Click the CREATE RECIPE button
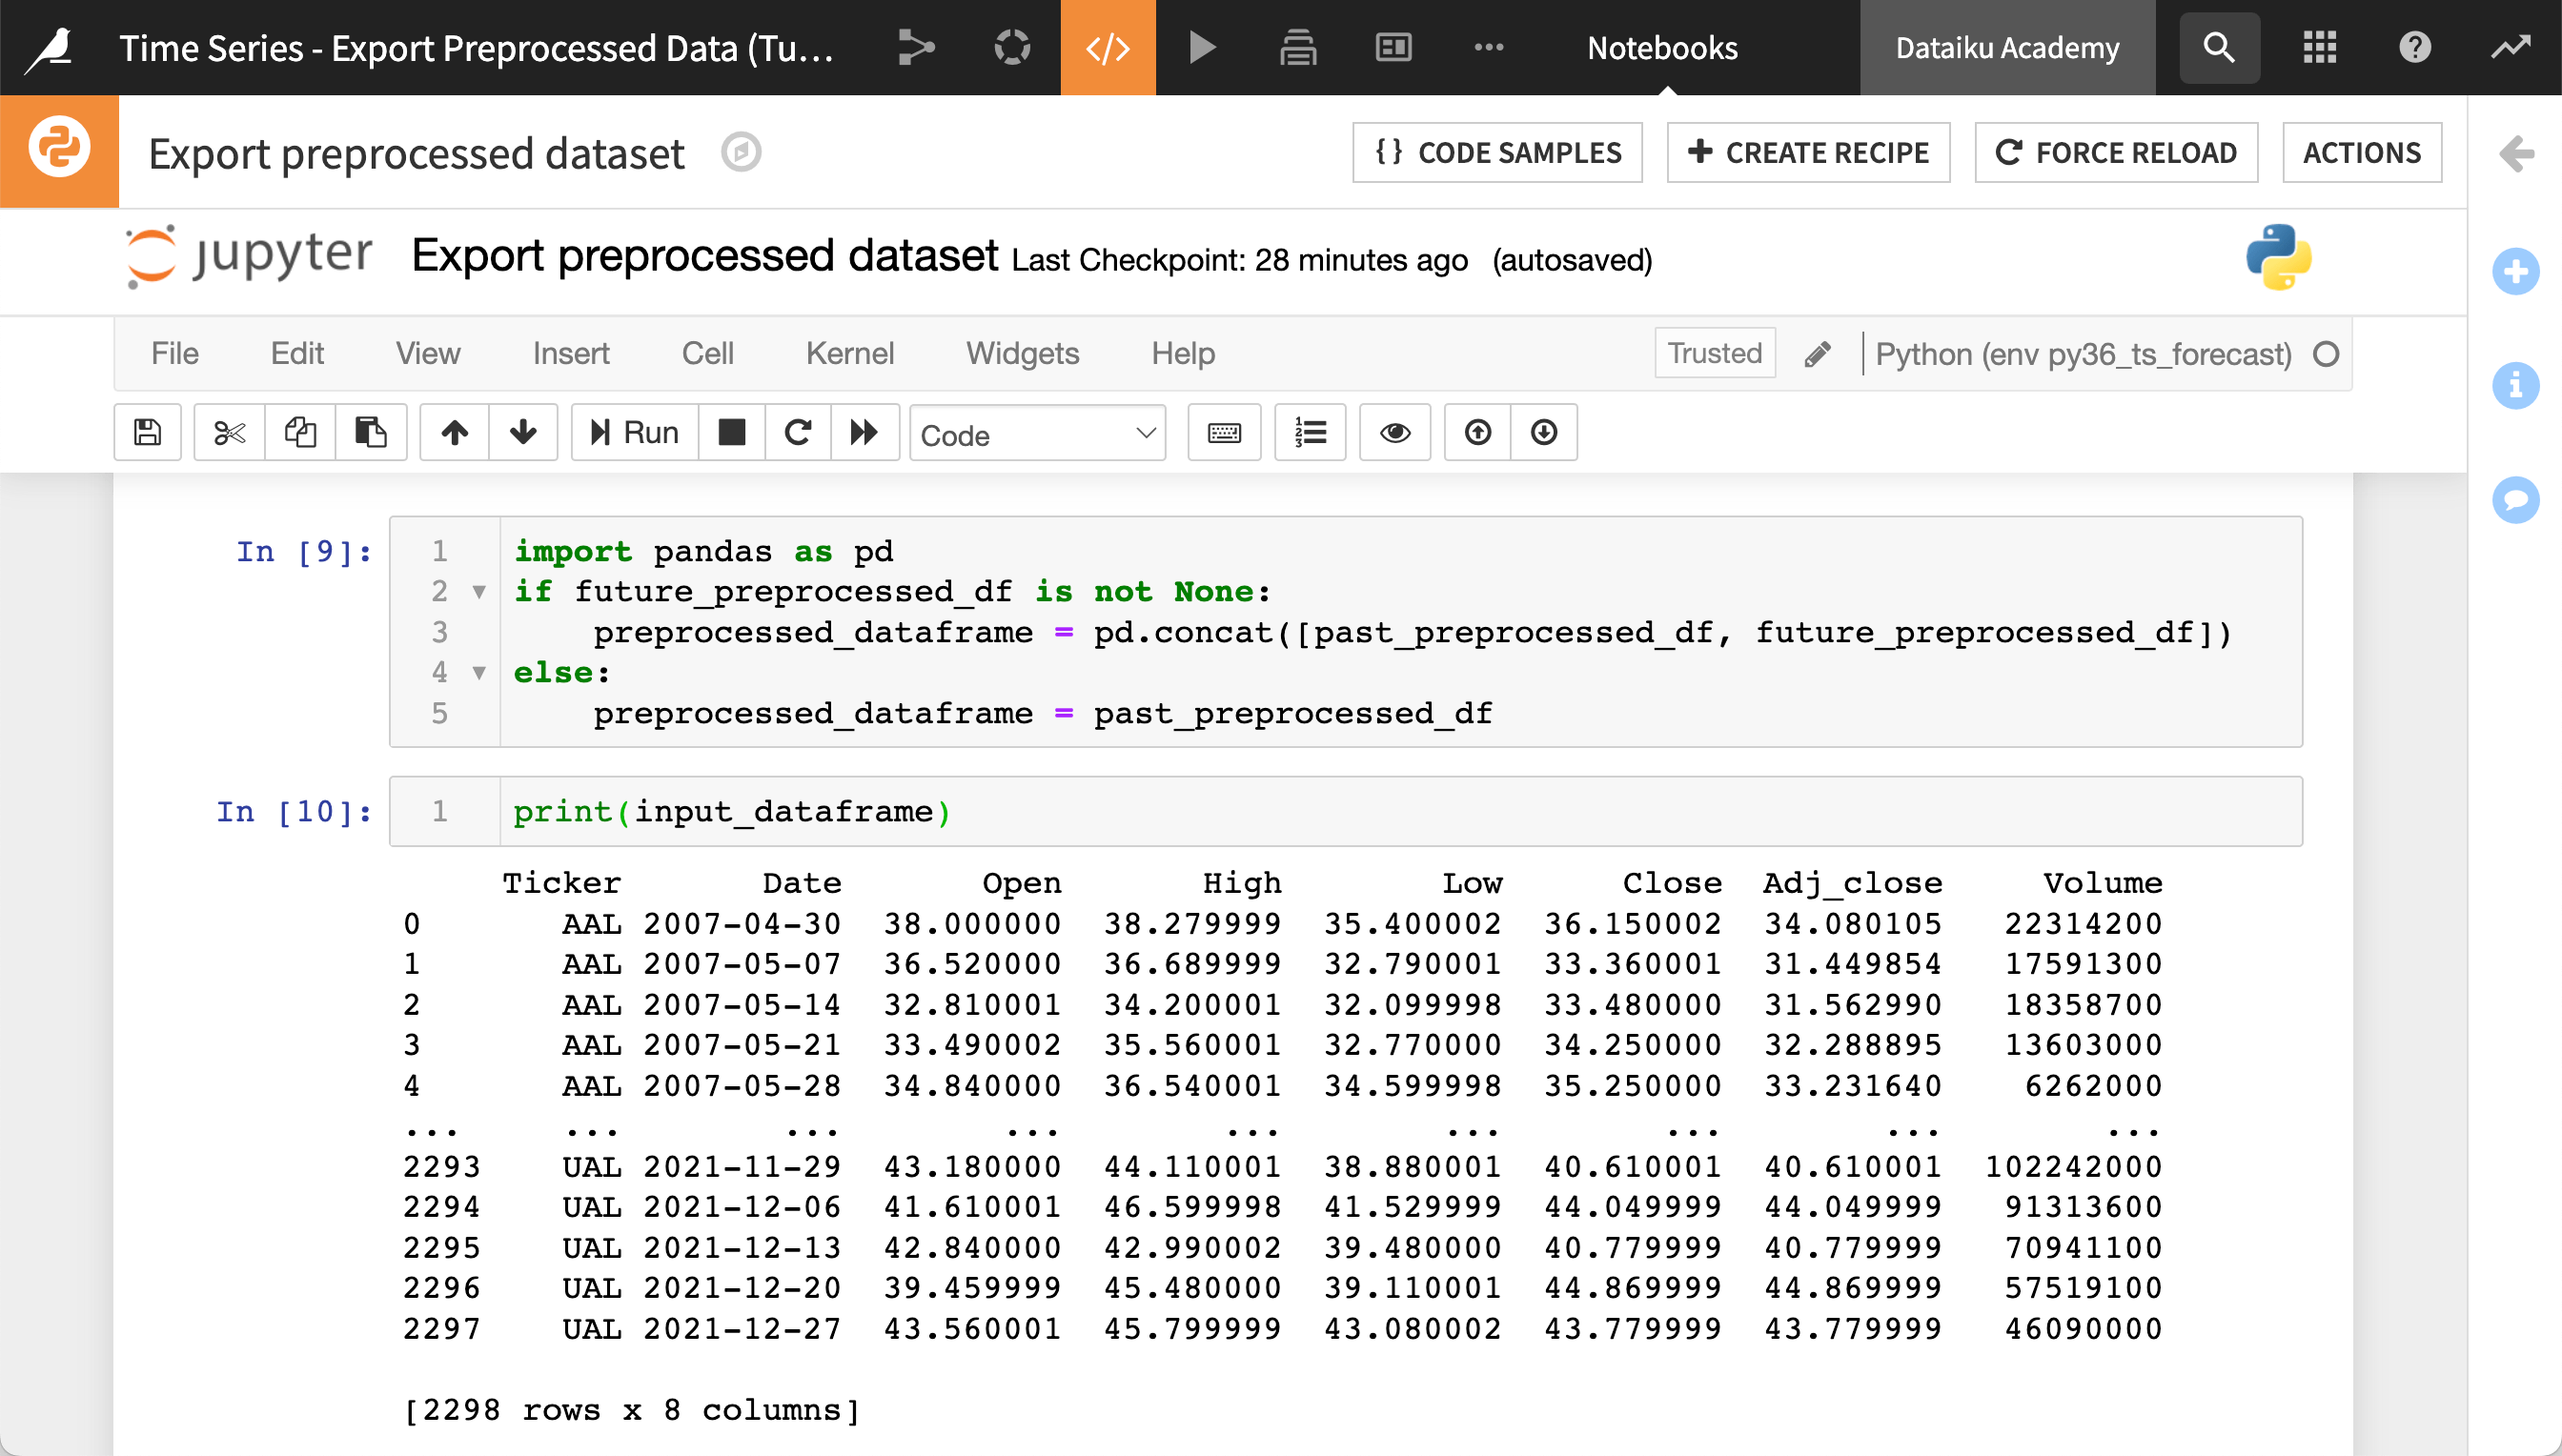Image resolution: width=2562 pixels, height=1456 pixels. coord(1808,152)
